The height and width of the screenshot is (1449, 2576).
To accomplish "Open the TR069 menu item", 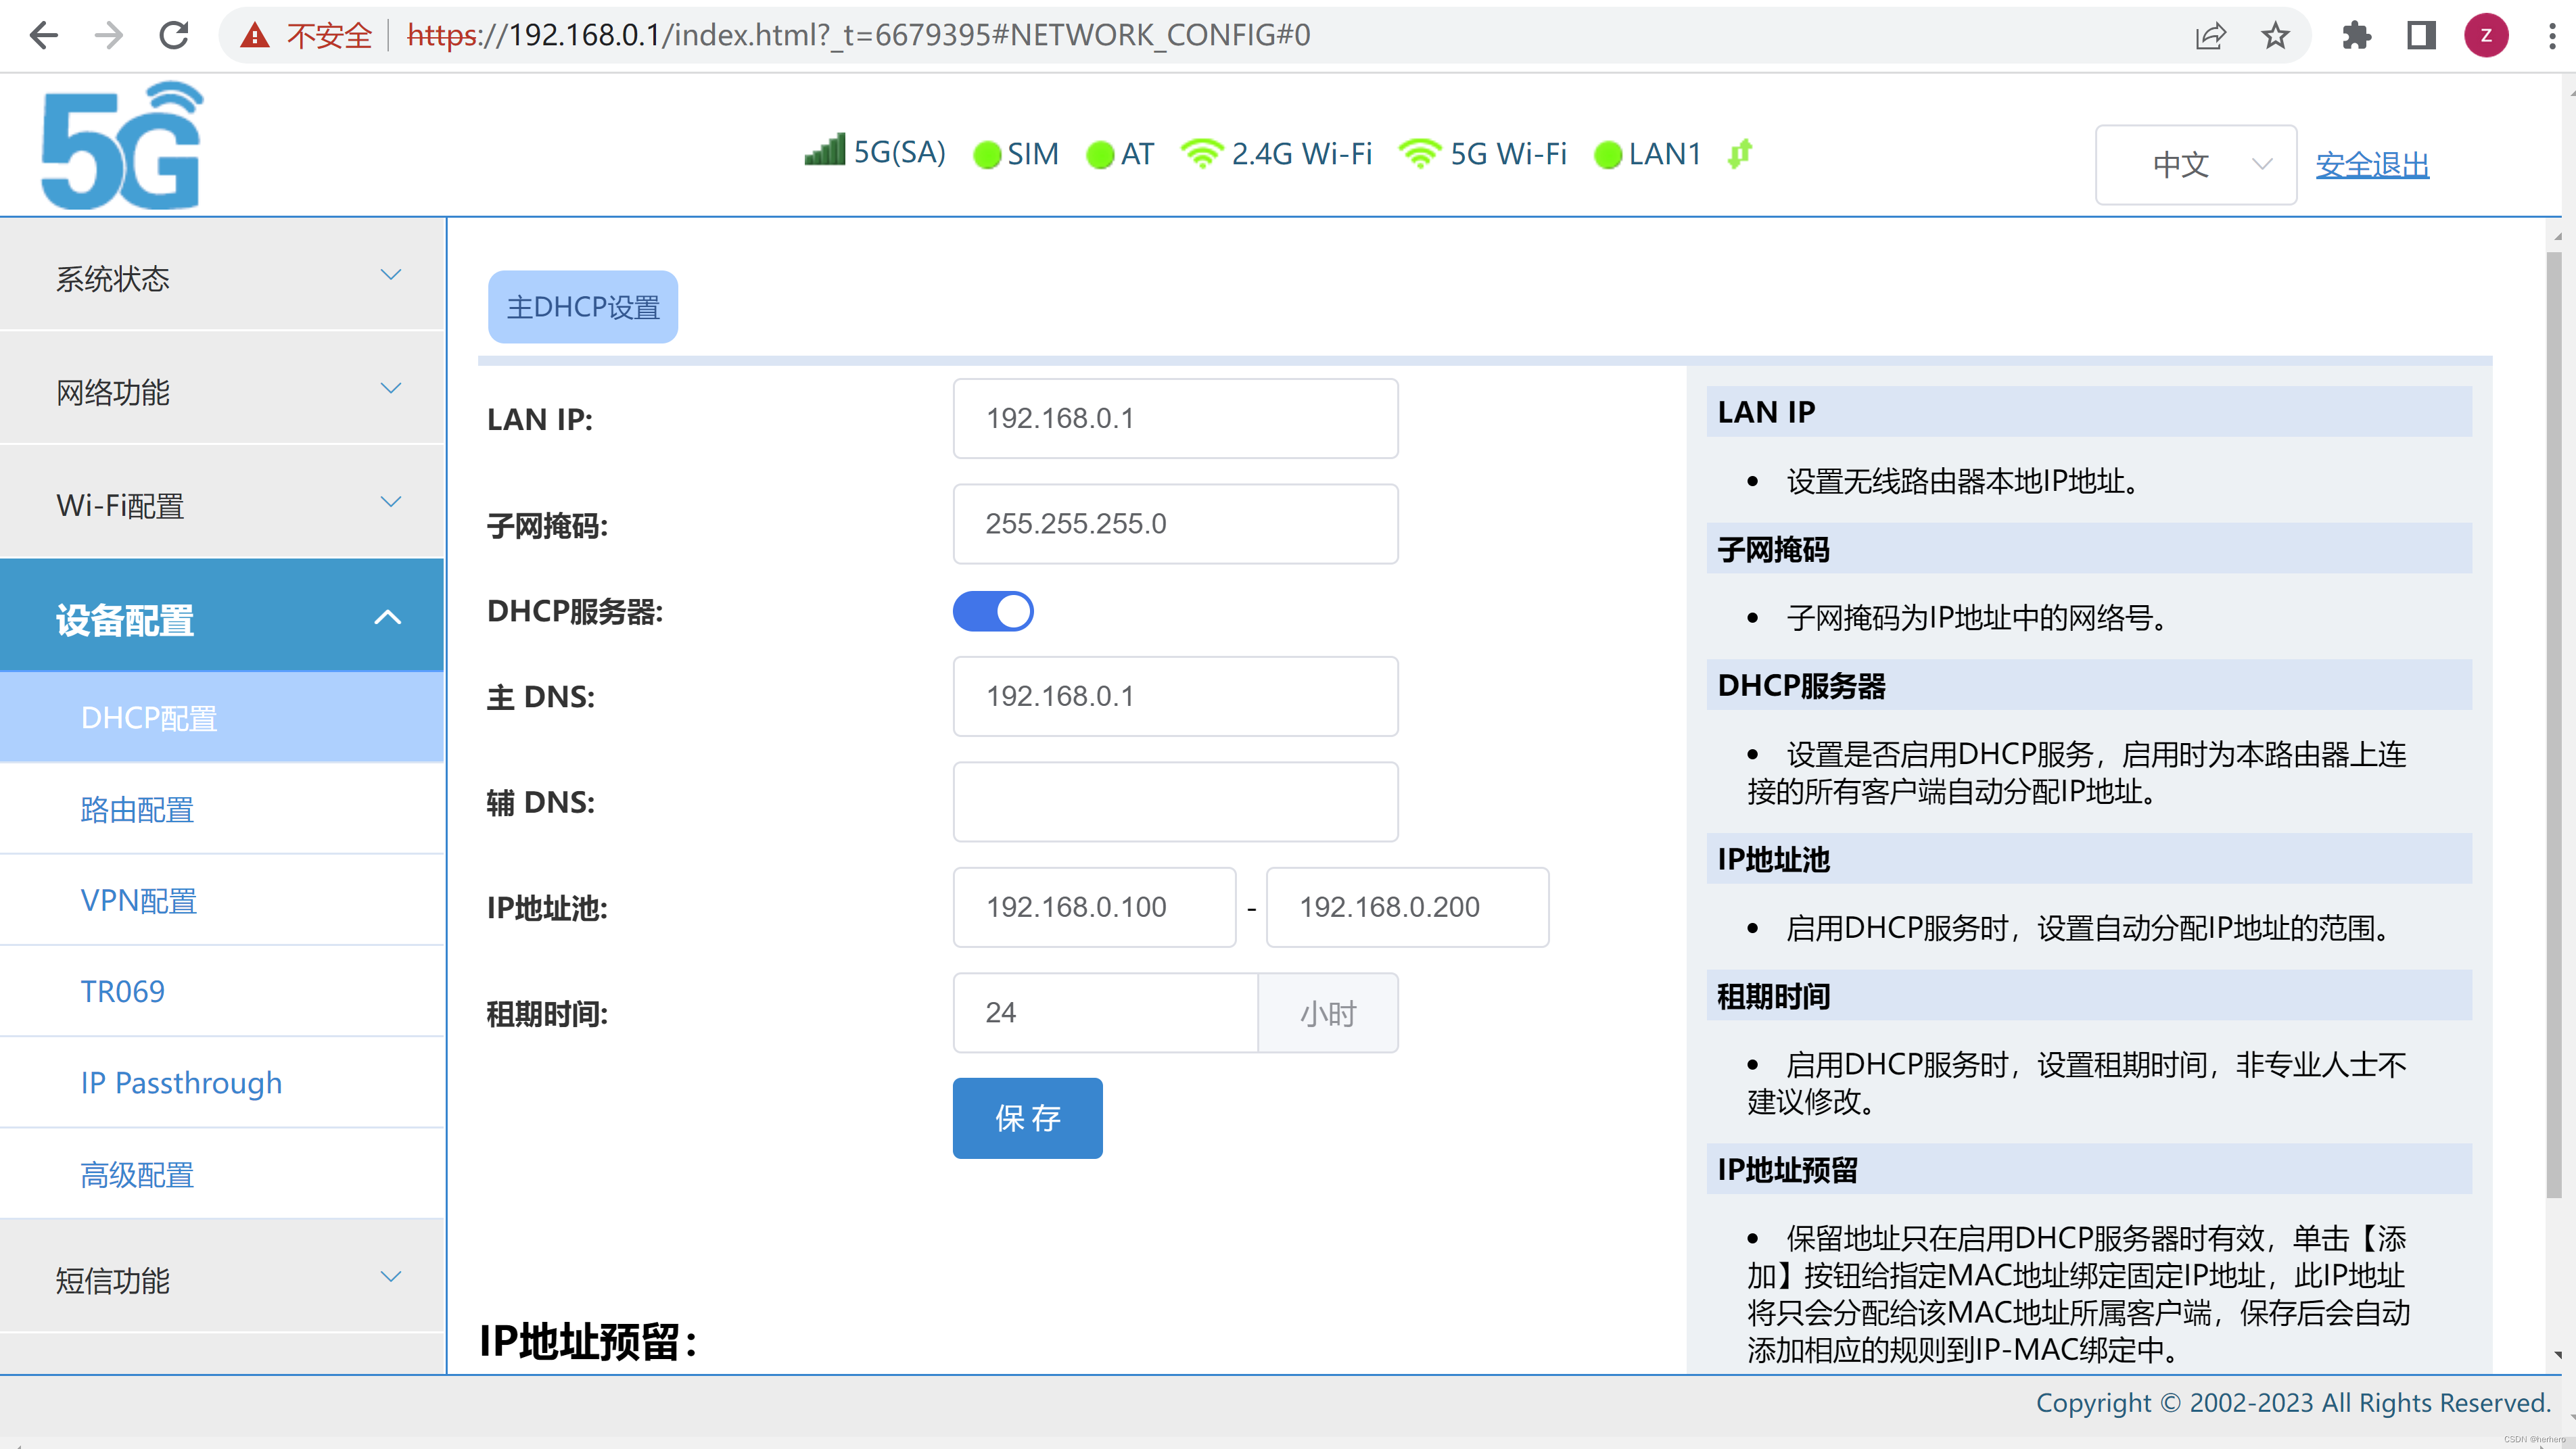I will (222, 991).
